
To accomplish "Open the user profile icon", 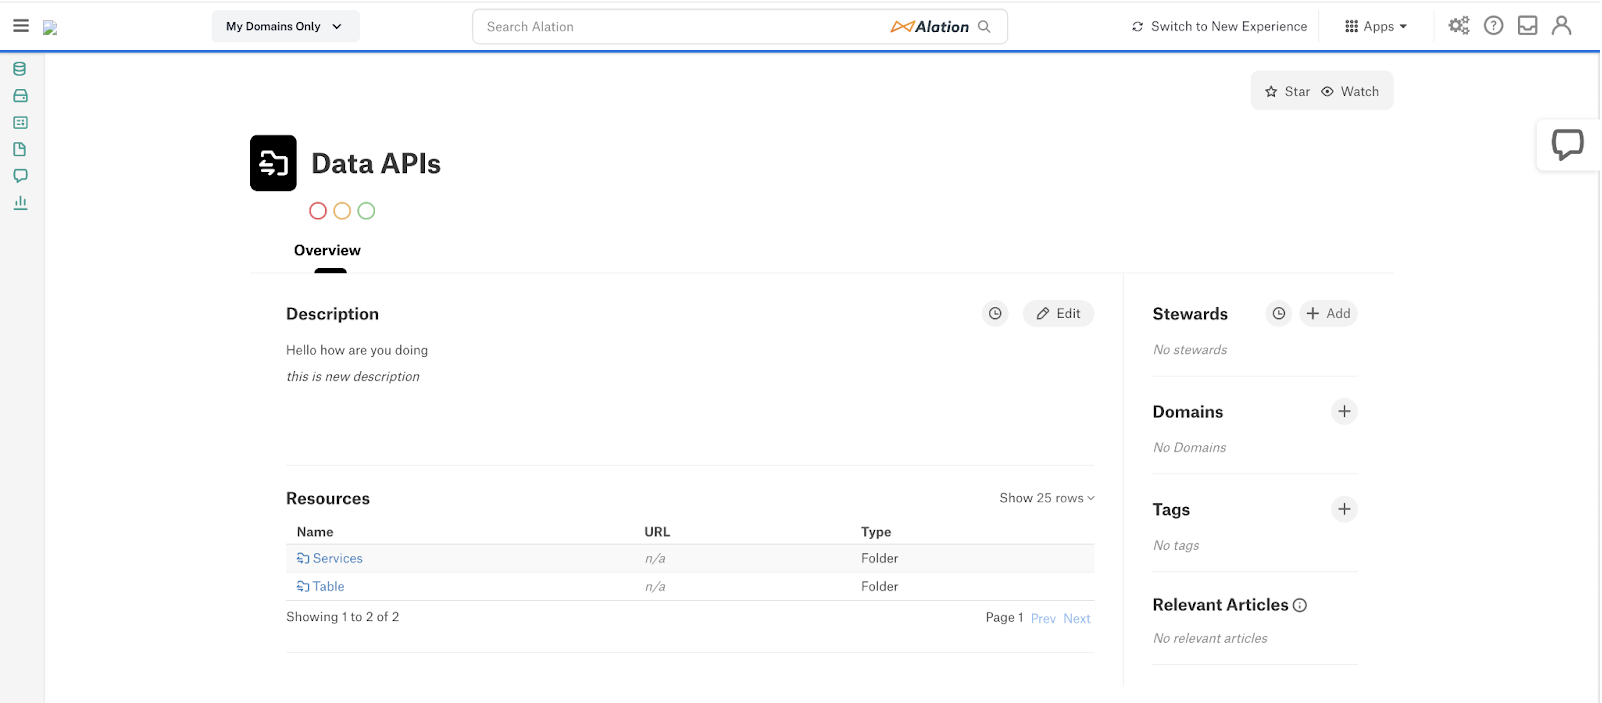I will pyautogui.click(x=1561, y=26).
